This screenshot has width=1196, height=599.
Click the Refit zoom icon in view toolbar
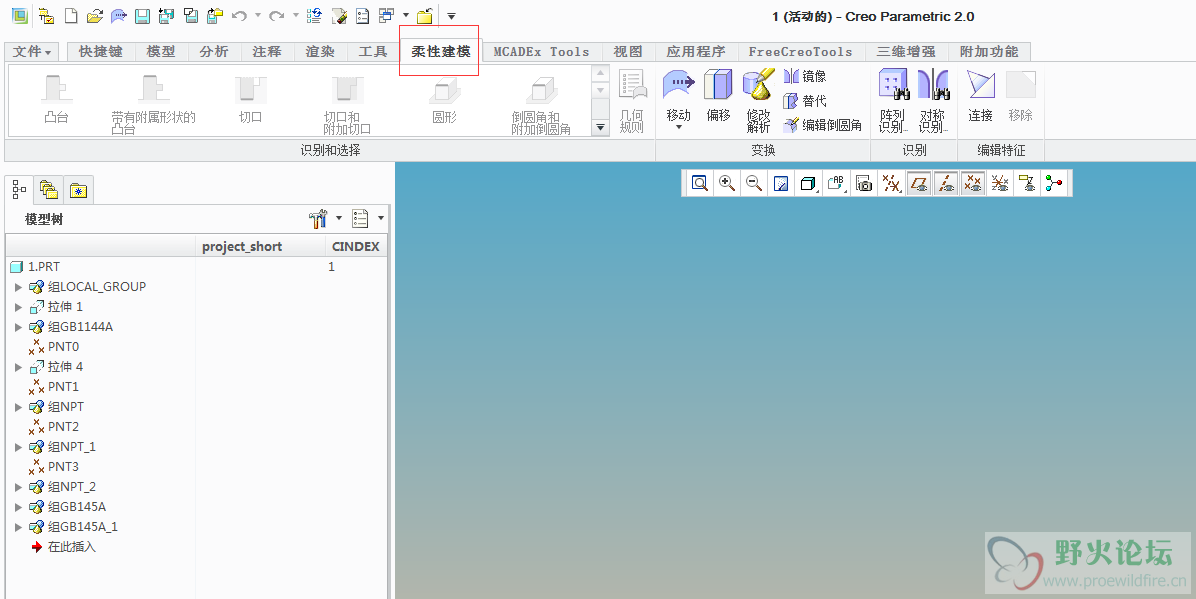[699, 183]
